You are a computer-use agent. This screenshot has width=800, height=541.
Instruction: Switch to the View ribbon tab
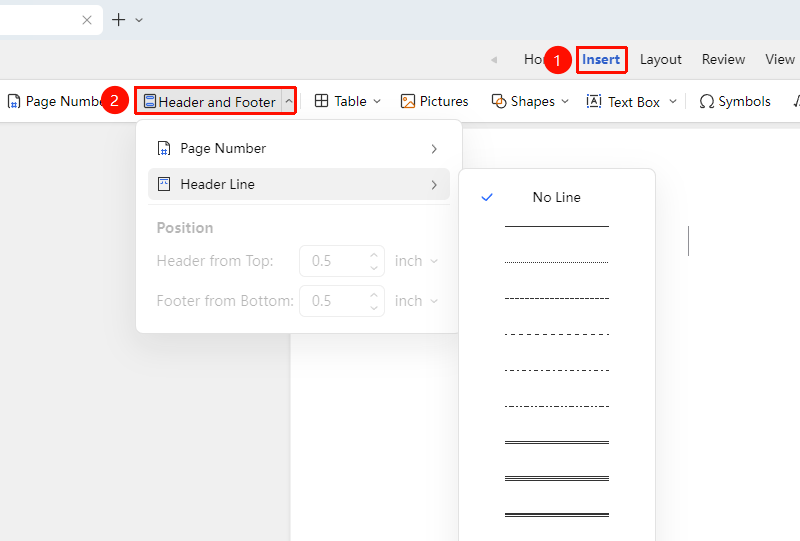pos(780,60)
